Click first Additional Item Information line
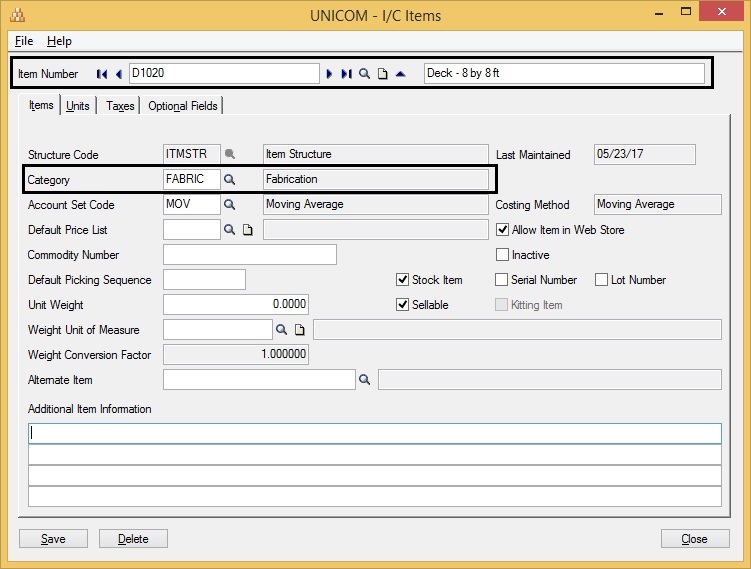Screen dimensions: 751x569 375,433
